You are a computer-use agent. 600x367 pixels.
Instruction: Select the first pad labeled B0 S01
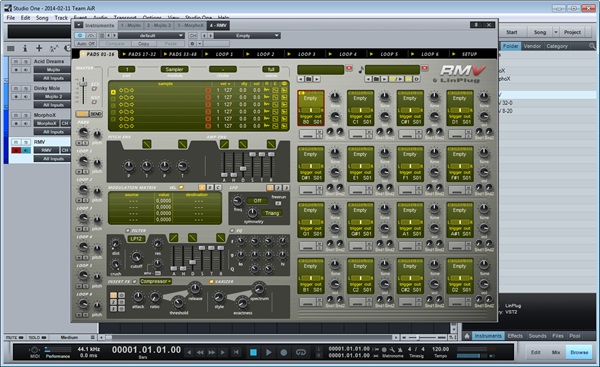click(x=310, y=108)
